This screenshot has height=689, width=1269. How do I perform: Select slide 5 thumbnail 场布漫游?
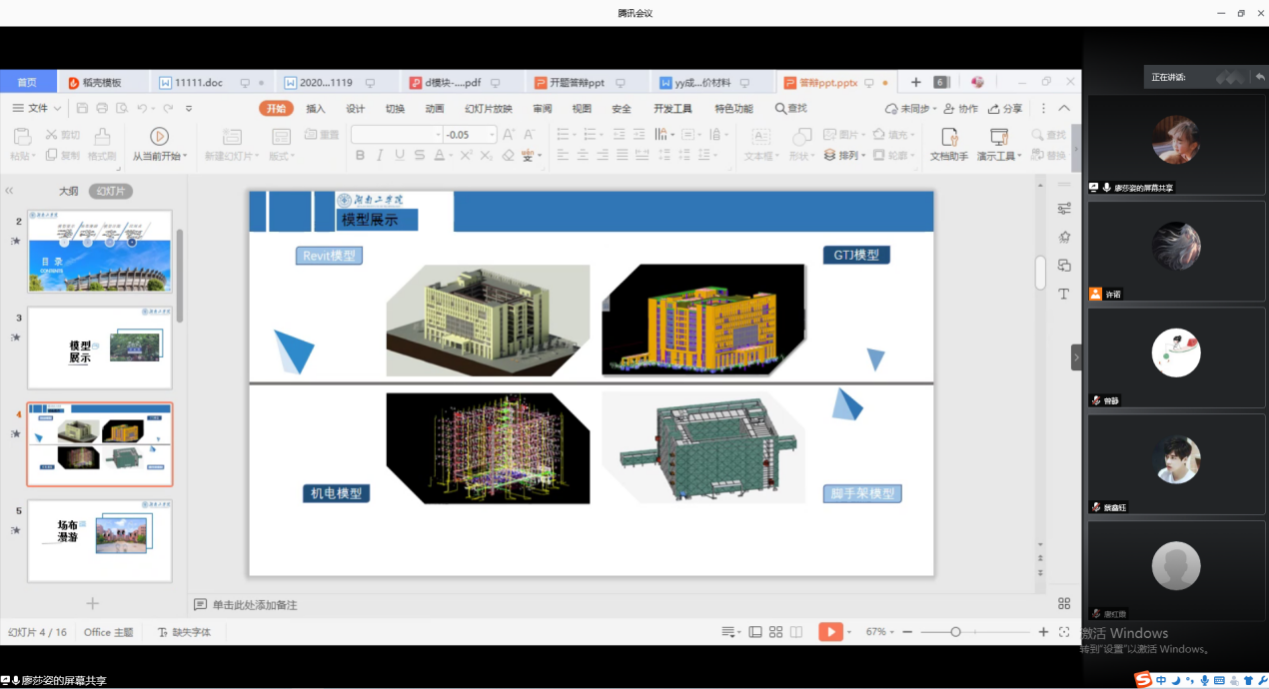point(100,540)
